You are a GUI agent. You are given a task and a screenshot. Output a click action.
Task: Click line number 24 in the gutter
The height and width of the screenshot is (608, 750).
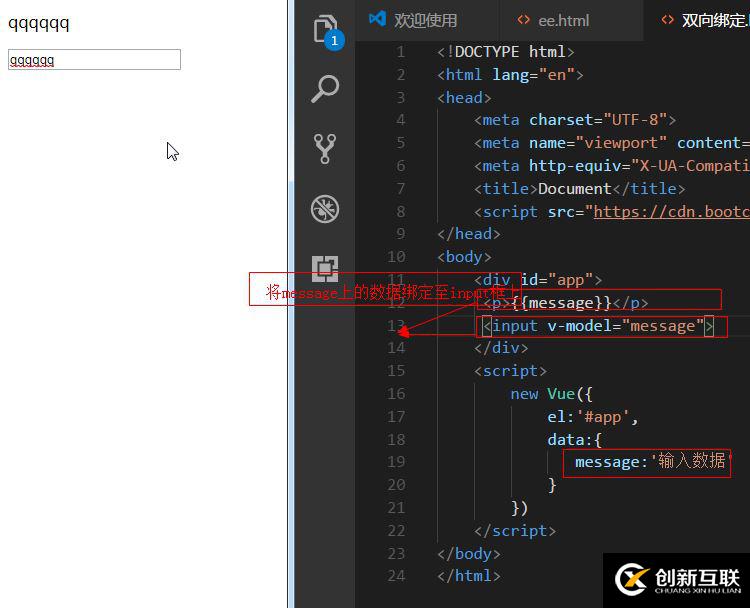coord(396,575)
